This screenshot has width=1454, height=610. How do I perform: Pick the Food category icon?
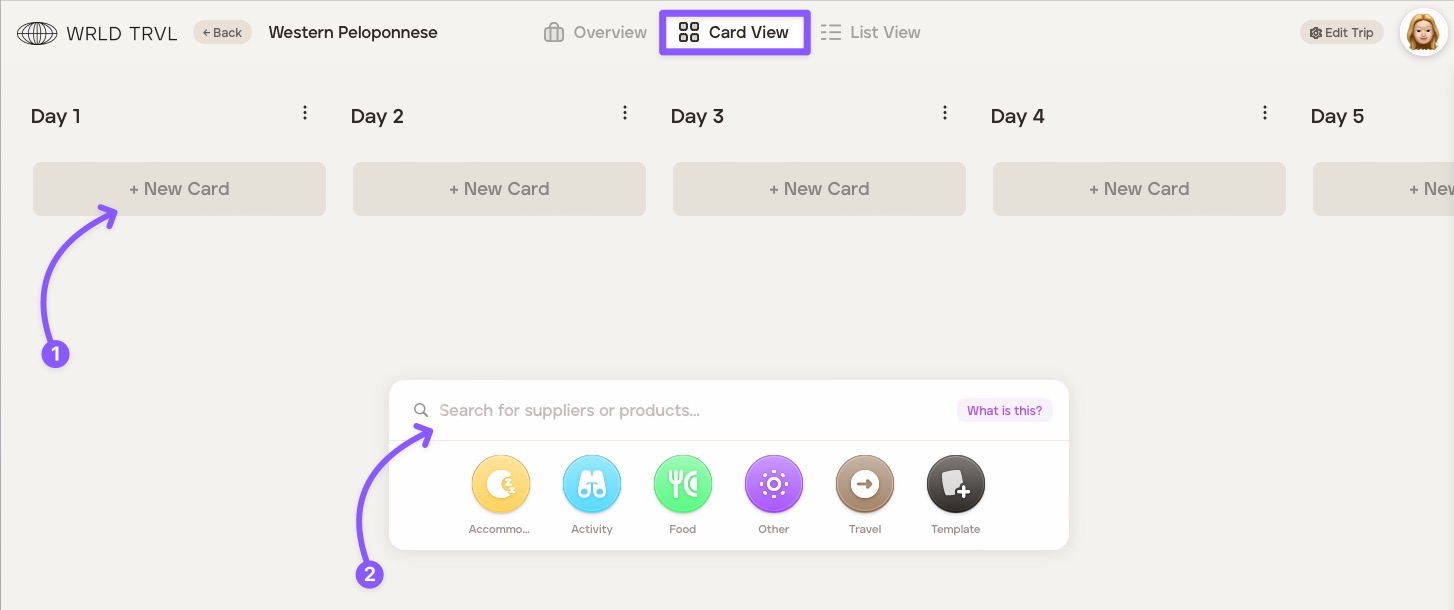[682, 485]
